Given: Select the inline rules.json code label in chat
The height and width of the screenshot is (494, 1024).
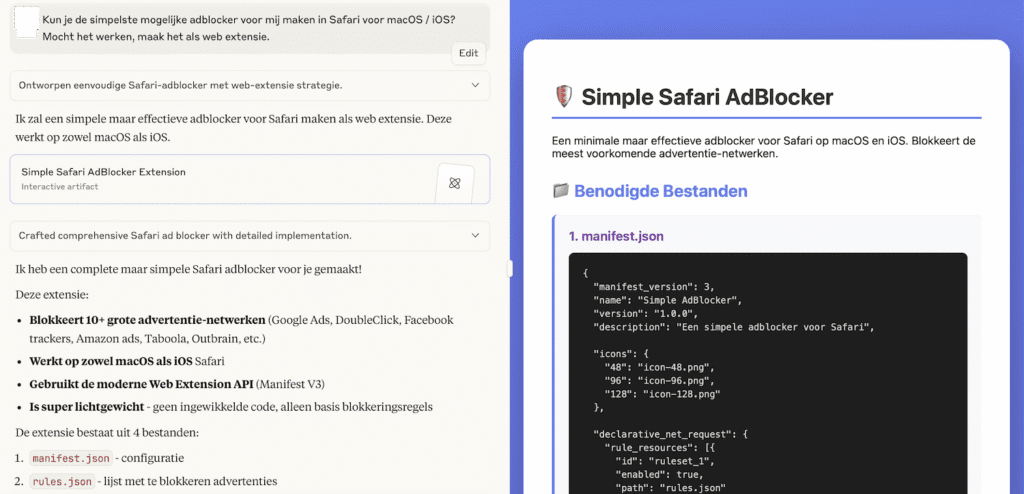Looking at the screenshot, I should pyautogui.click(x=62, y=482).
